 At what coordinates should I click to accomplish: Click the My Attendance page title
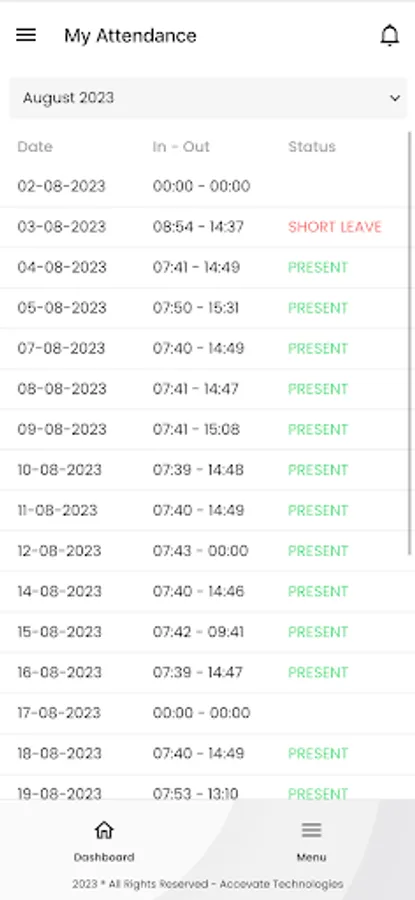pos(130,36)
